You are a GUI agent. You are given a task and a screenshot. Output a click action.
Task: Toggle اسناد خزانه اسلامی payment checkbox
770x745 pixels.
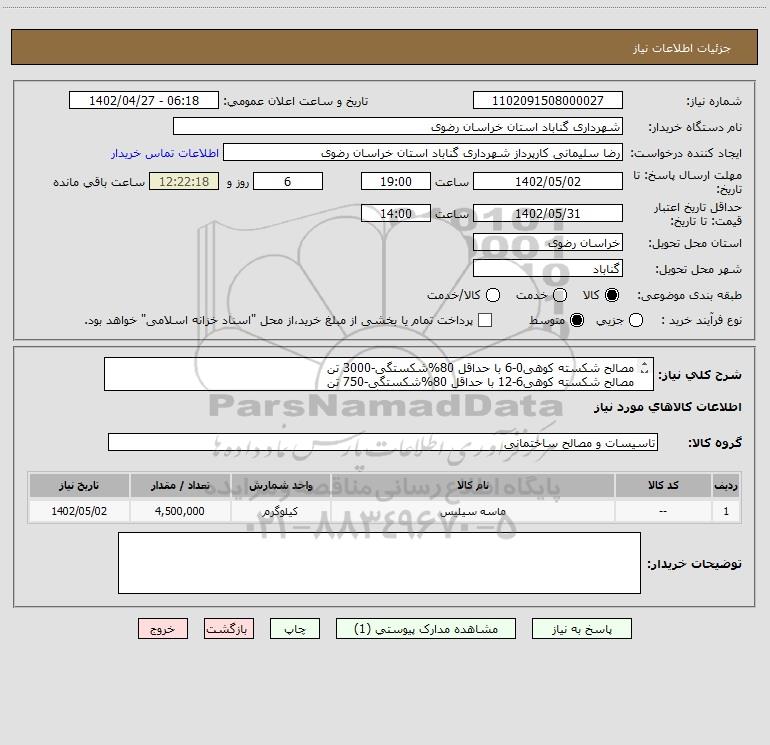(x=485, y=320)
